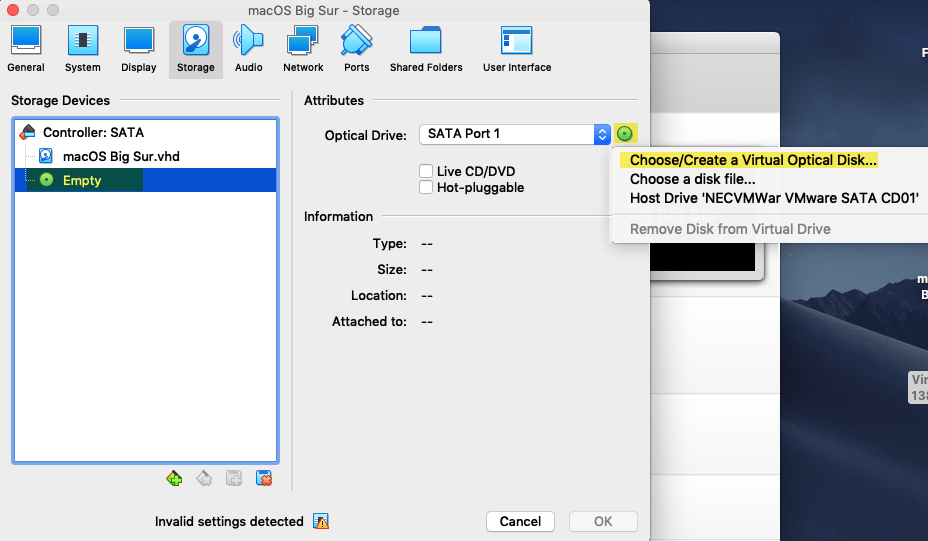Enable the Hot-pluggable checkbox
928x541 pixels.
[426, 187]
